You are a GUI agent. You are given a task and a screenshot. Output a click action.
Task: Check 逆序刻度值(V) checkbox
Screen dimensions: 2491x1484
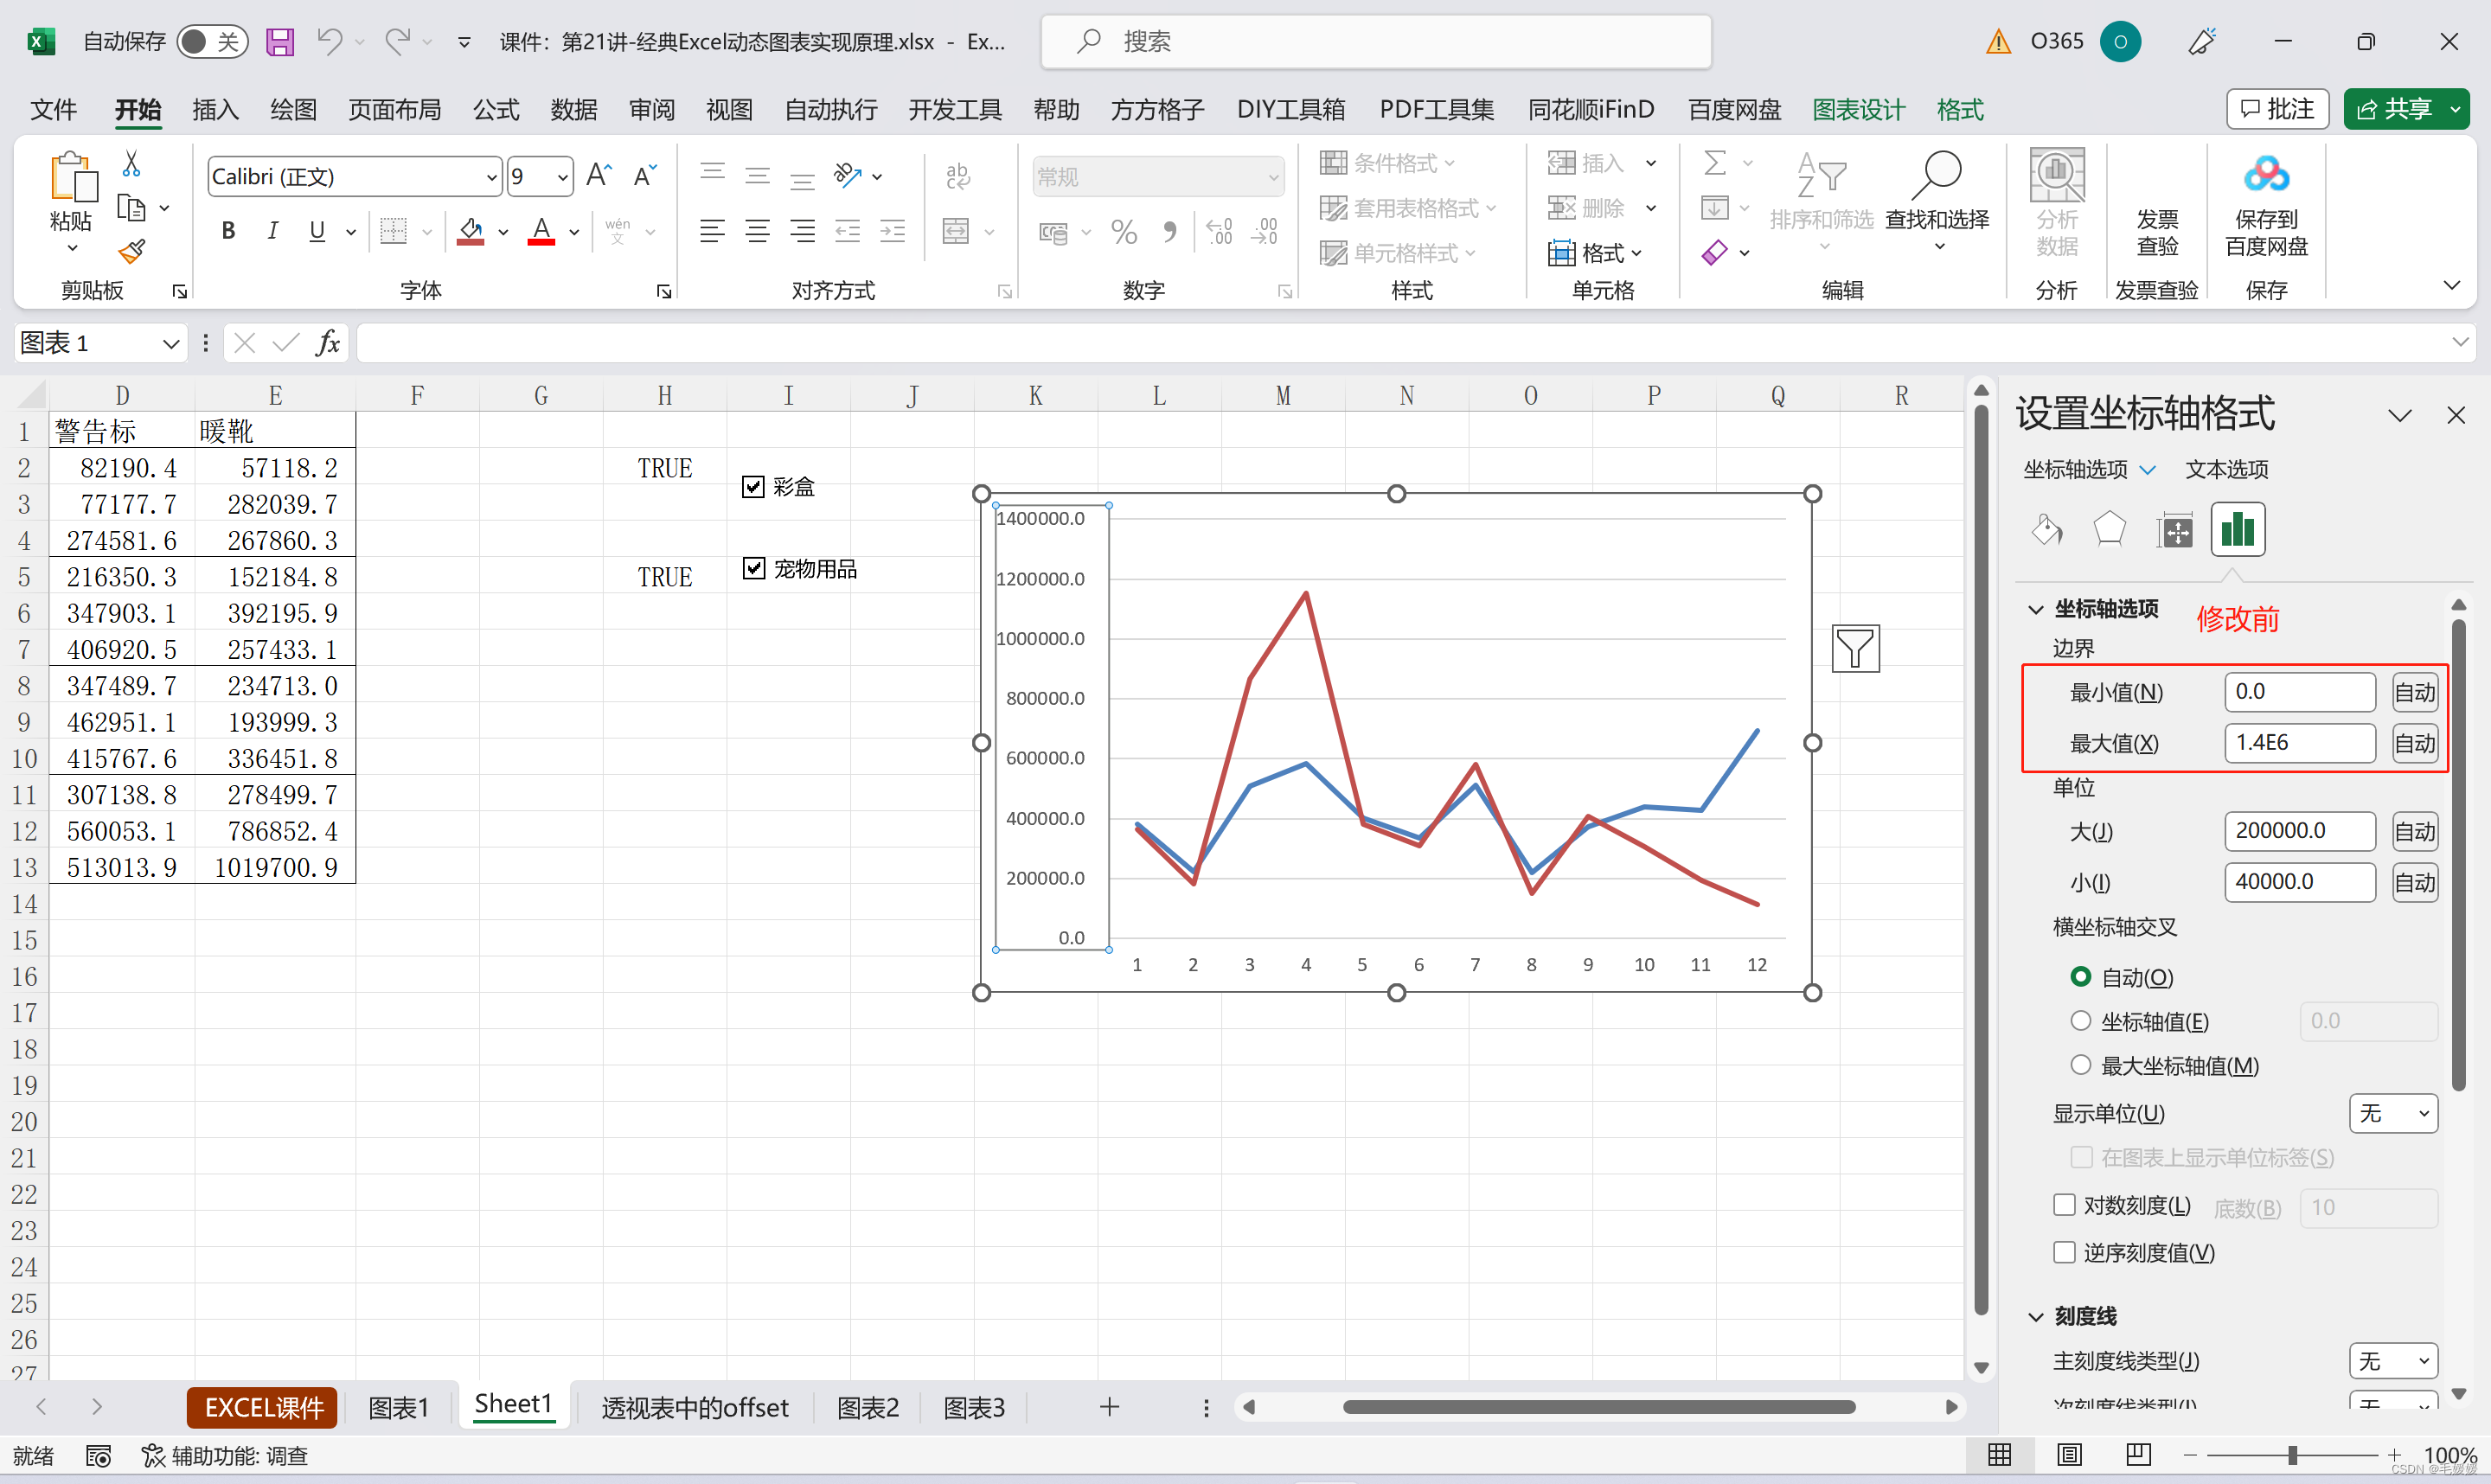[x=2064, y=1252]
